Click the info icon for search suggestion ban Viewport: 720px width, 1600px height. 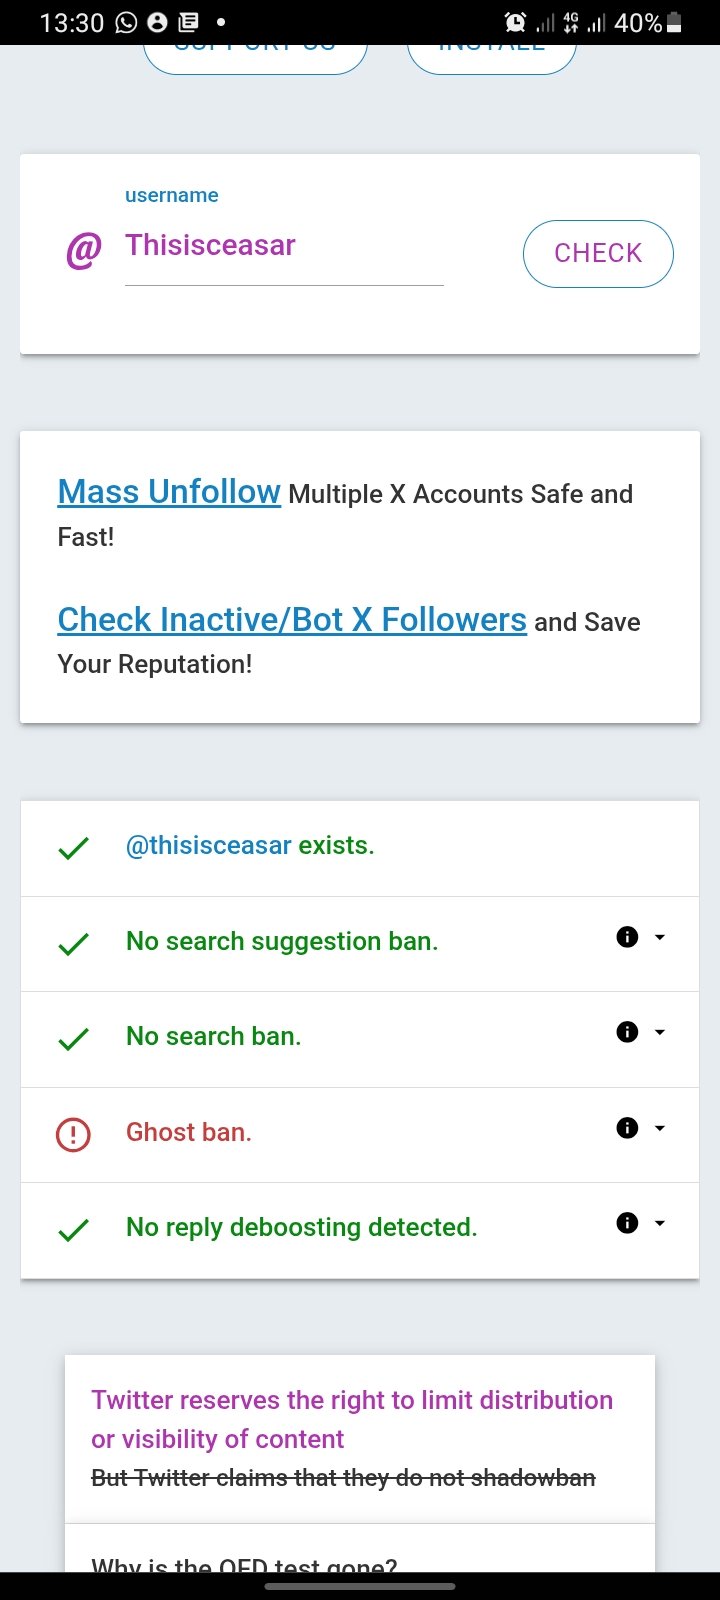click(627, 937)
